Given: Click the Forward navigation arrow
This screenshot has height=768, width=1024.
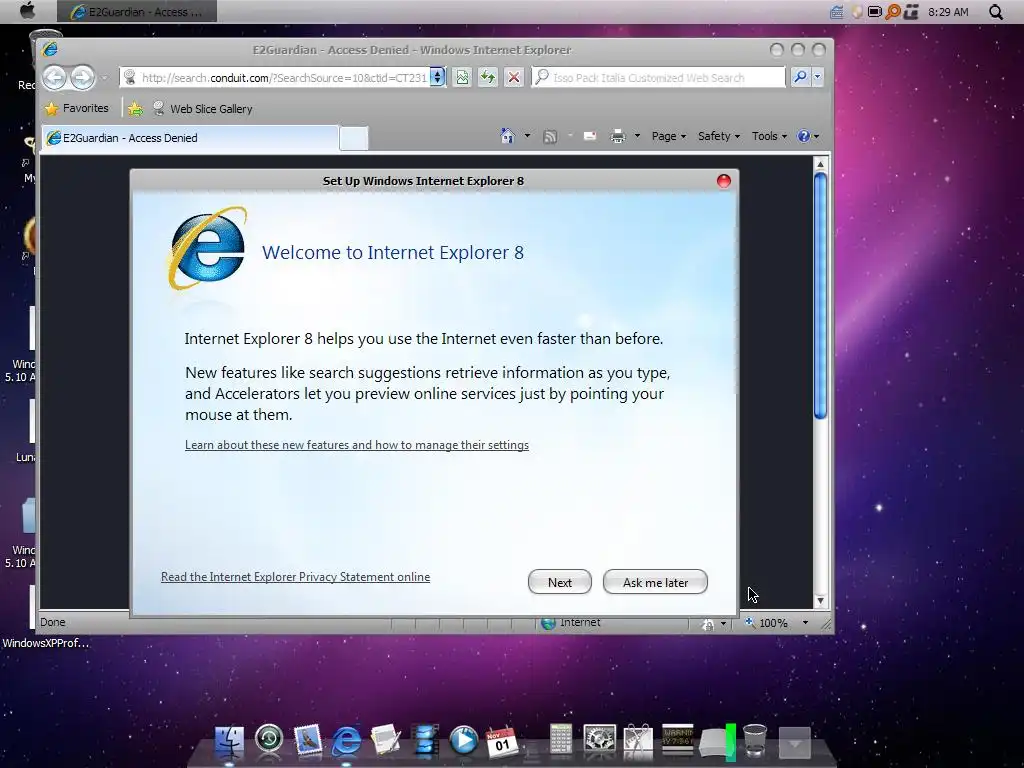Looking at the screenshot, I should [x=82, y=78].
